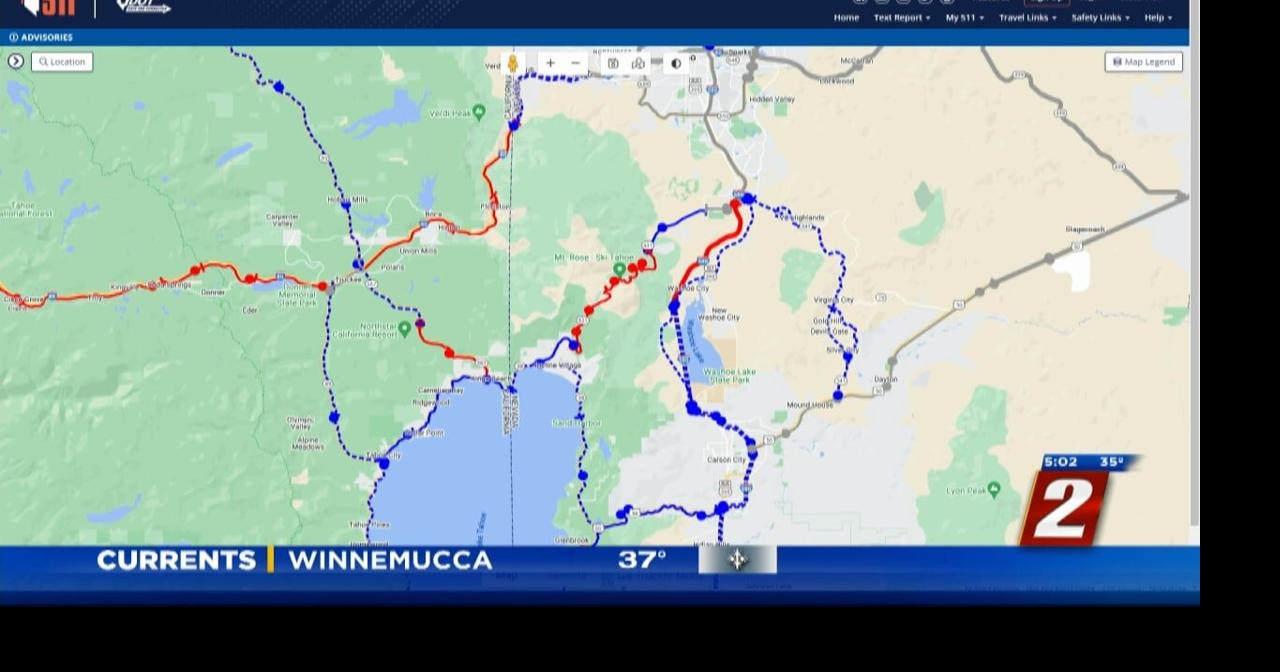Viewport: 1280px width, 672px height.
Task: Click the Text Report link
Action: coord(898,17)
